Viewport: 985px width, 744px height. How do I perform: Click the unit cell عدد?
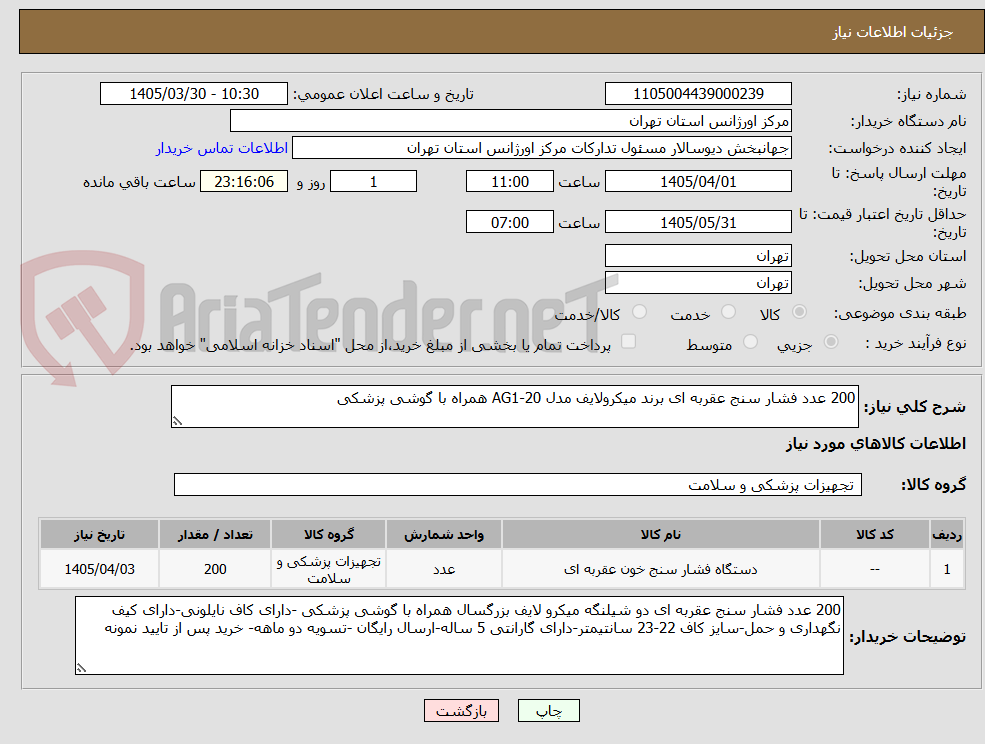click(444, 569)
